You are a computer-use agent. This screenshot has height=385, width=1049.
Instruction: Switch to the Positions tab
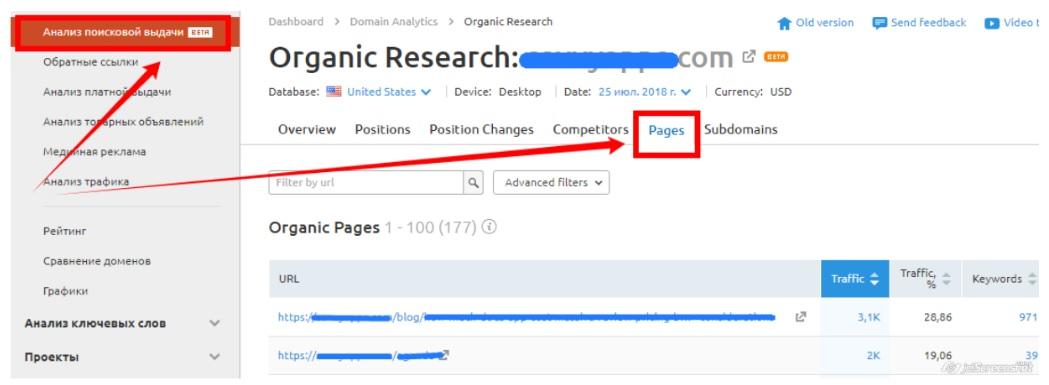[383, 130]
